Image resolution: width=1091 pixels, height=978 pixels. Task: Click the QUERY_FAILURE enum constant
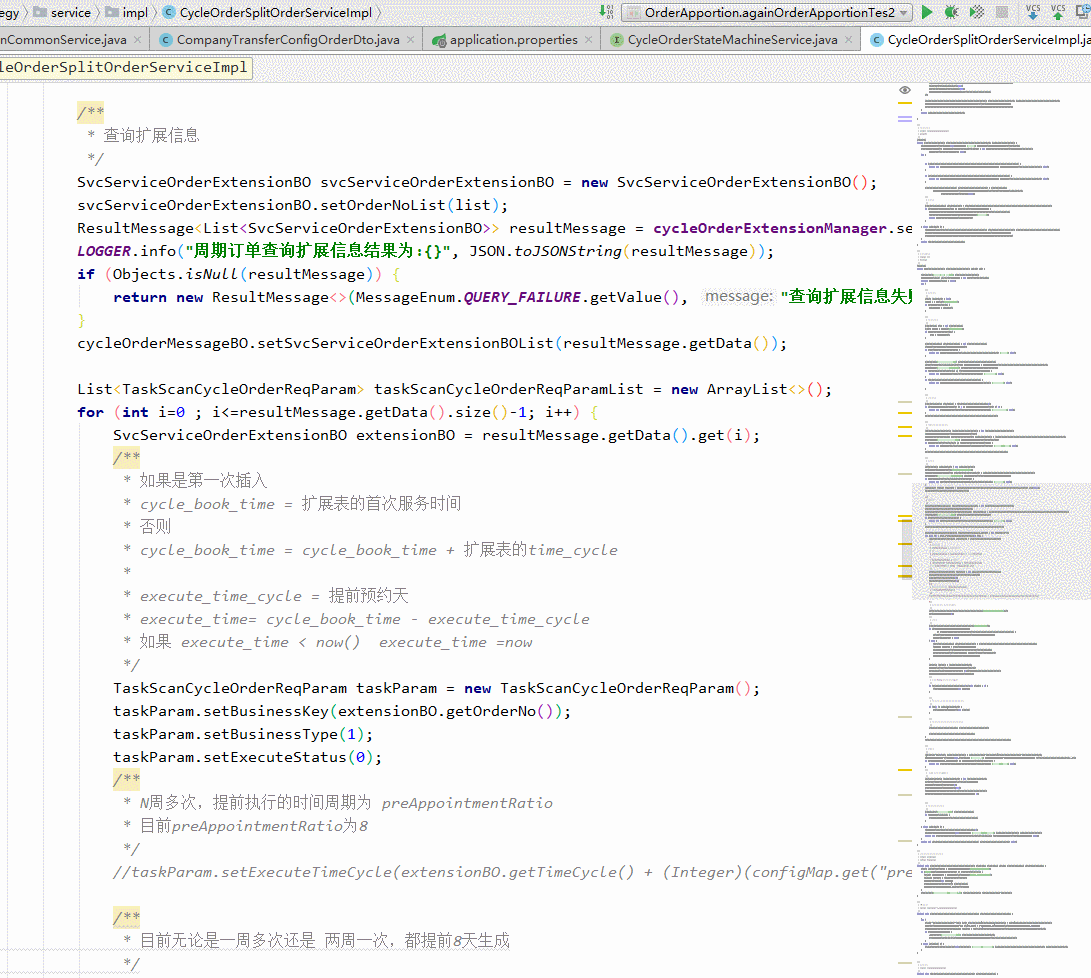tap(522, 297)
